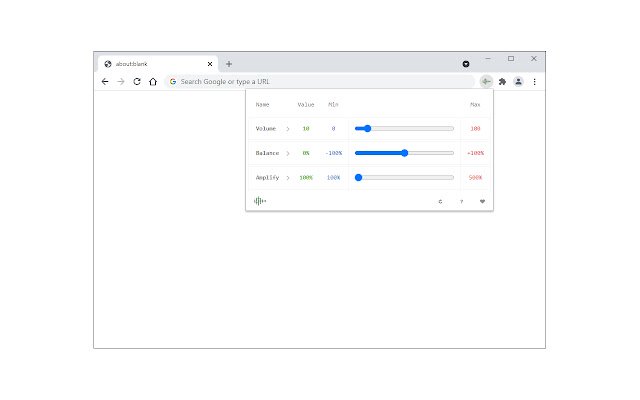This screenshot has width=640, height=400.
Task: Click the Volume label
Action: click(266, 129)
